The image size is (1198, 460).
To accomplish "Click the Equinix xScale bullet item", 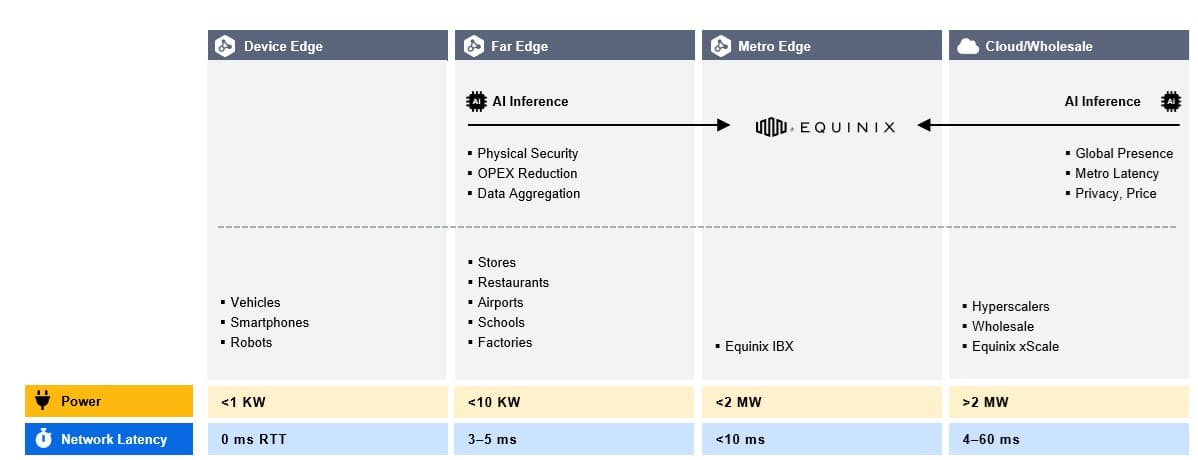I will pyautogui.click(x=1015, y=347).
